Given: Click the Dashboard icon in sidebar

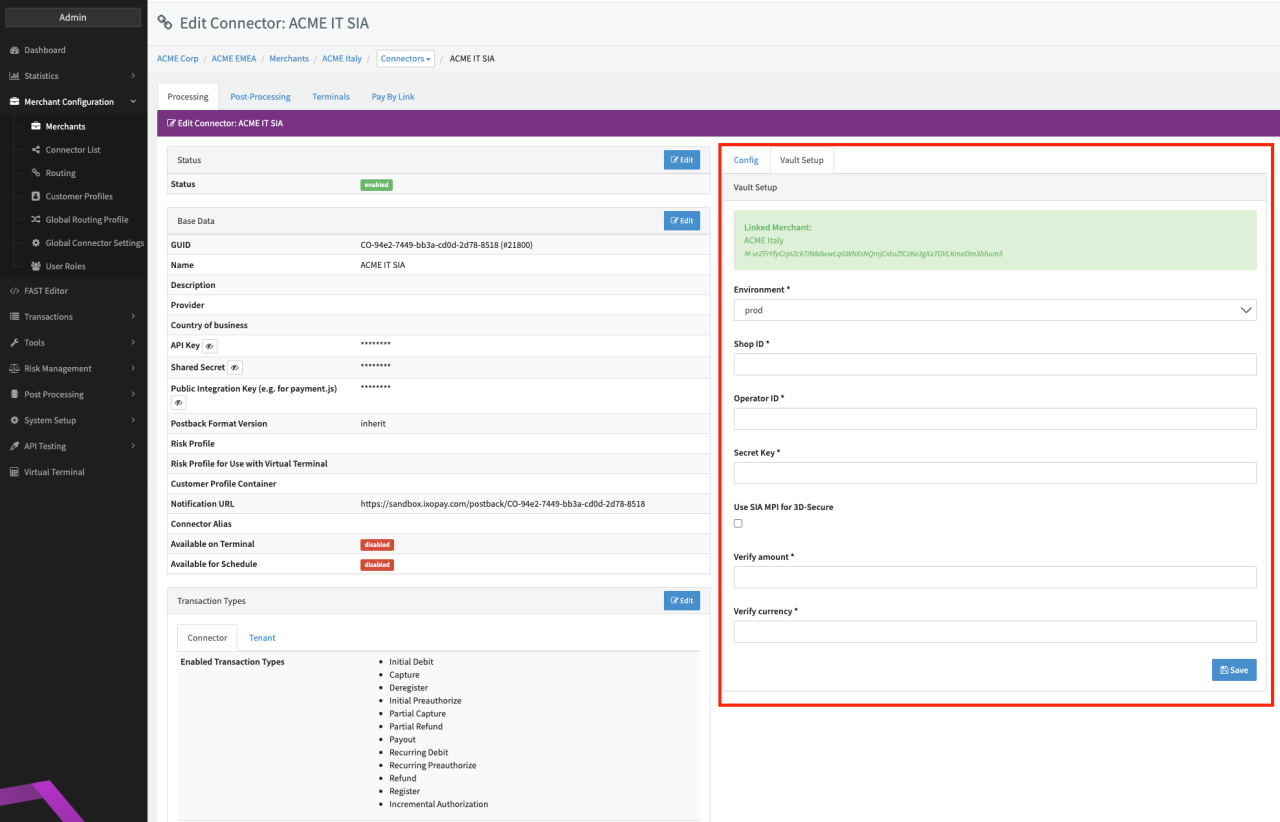Looking at the screenshot, I should tap(15, 50).
